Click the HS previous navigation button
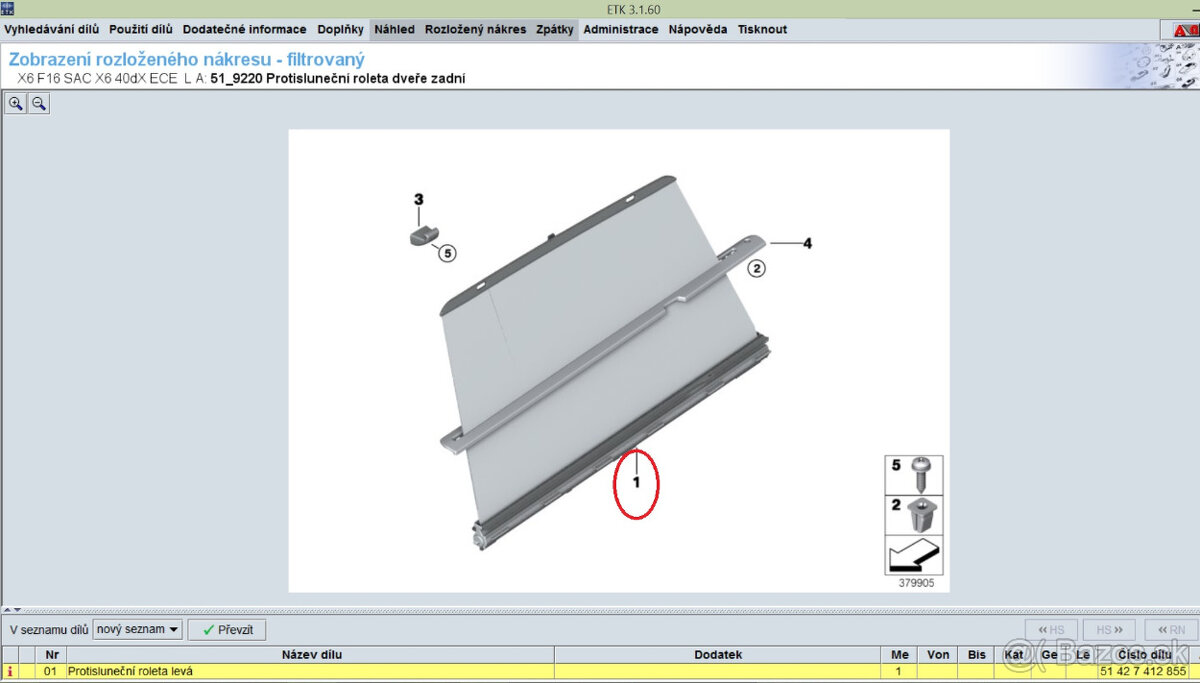This screenshot has height=683, width=1200. pos(1051,630)
